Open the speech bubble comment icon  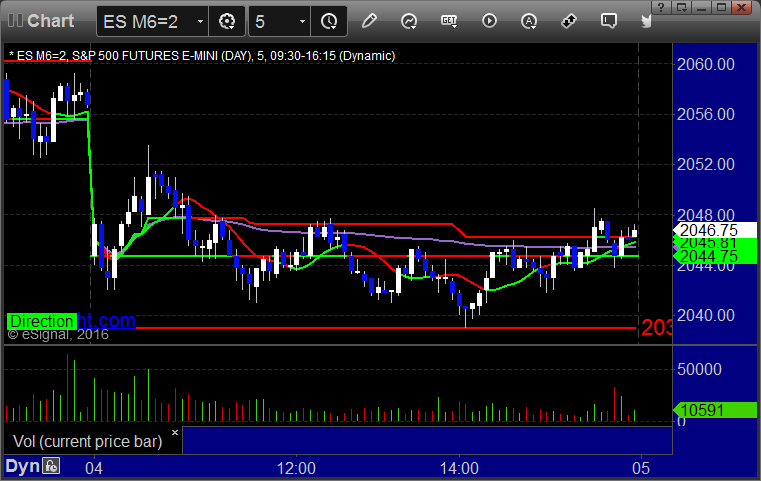click(607, 21)
